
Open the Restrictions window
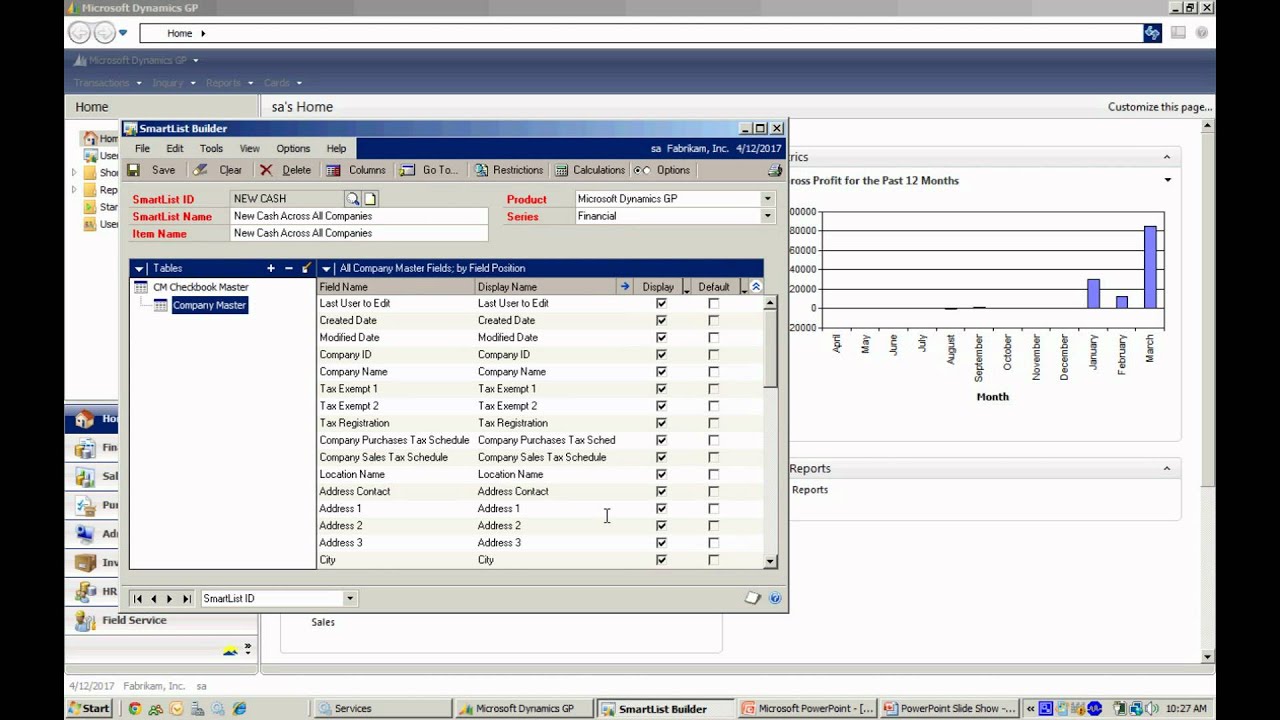(x=509, y=170)
